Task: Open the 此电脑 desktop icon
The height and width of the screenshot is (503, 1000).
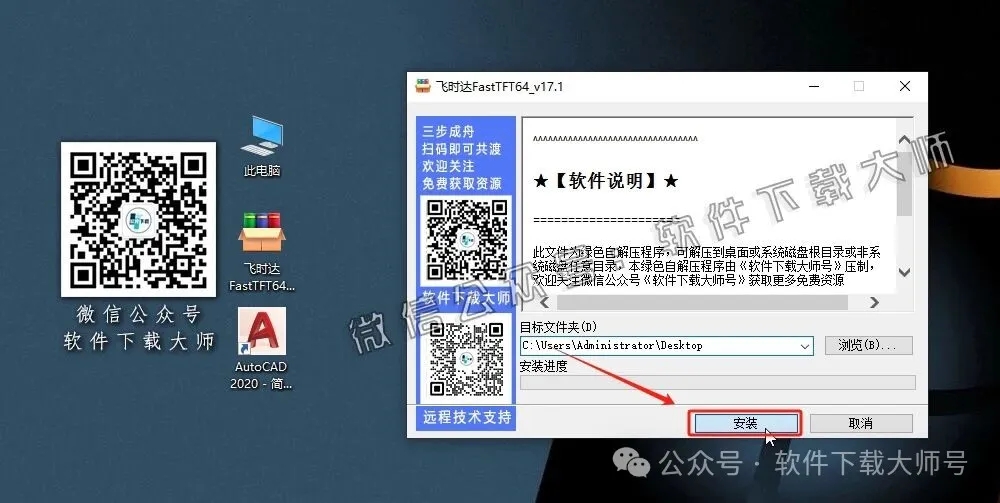Action: click(262, 145)
